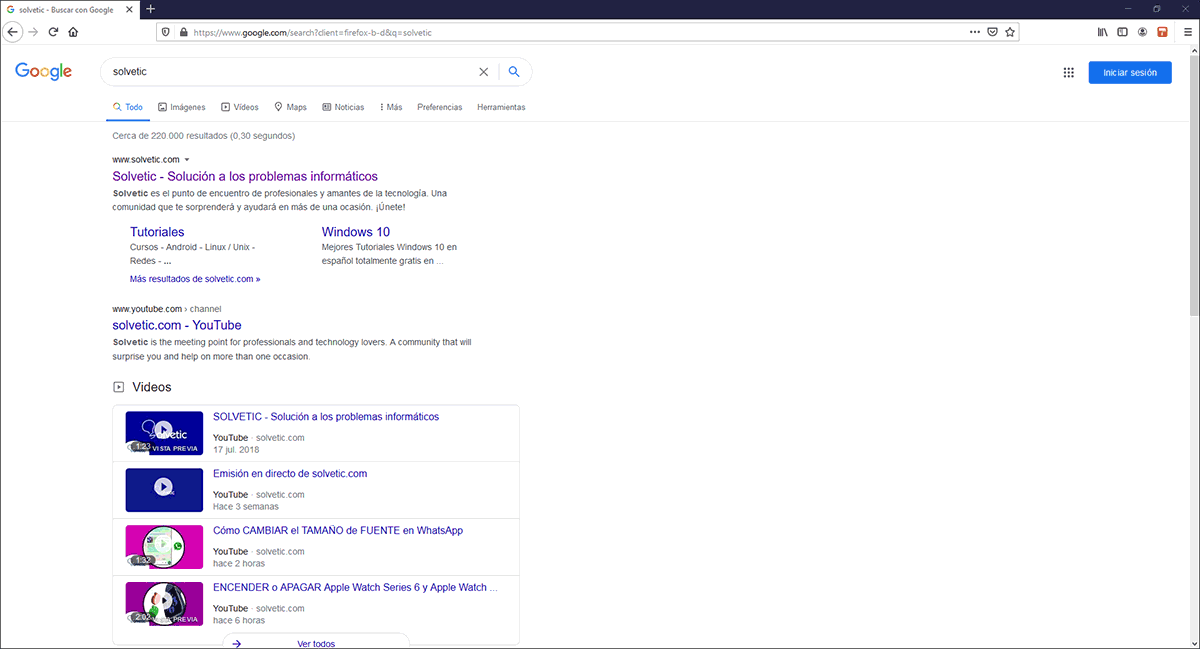1200x649 pixels.
Task: Open the Windows 10 sitelink
Action: pos(356,232)
